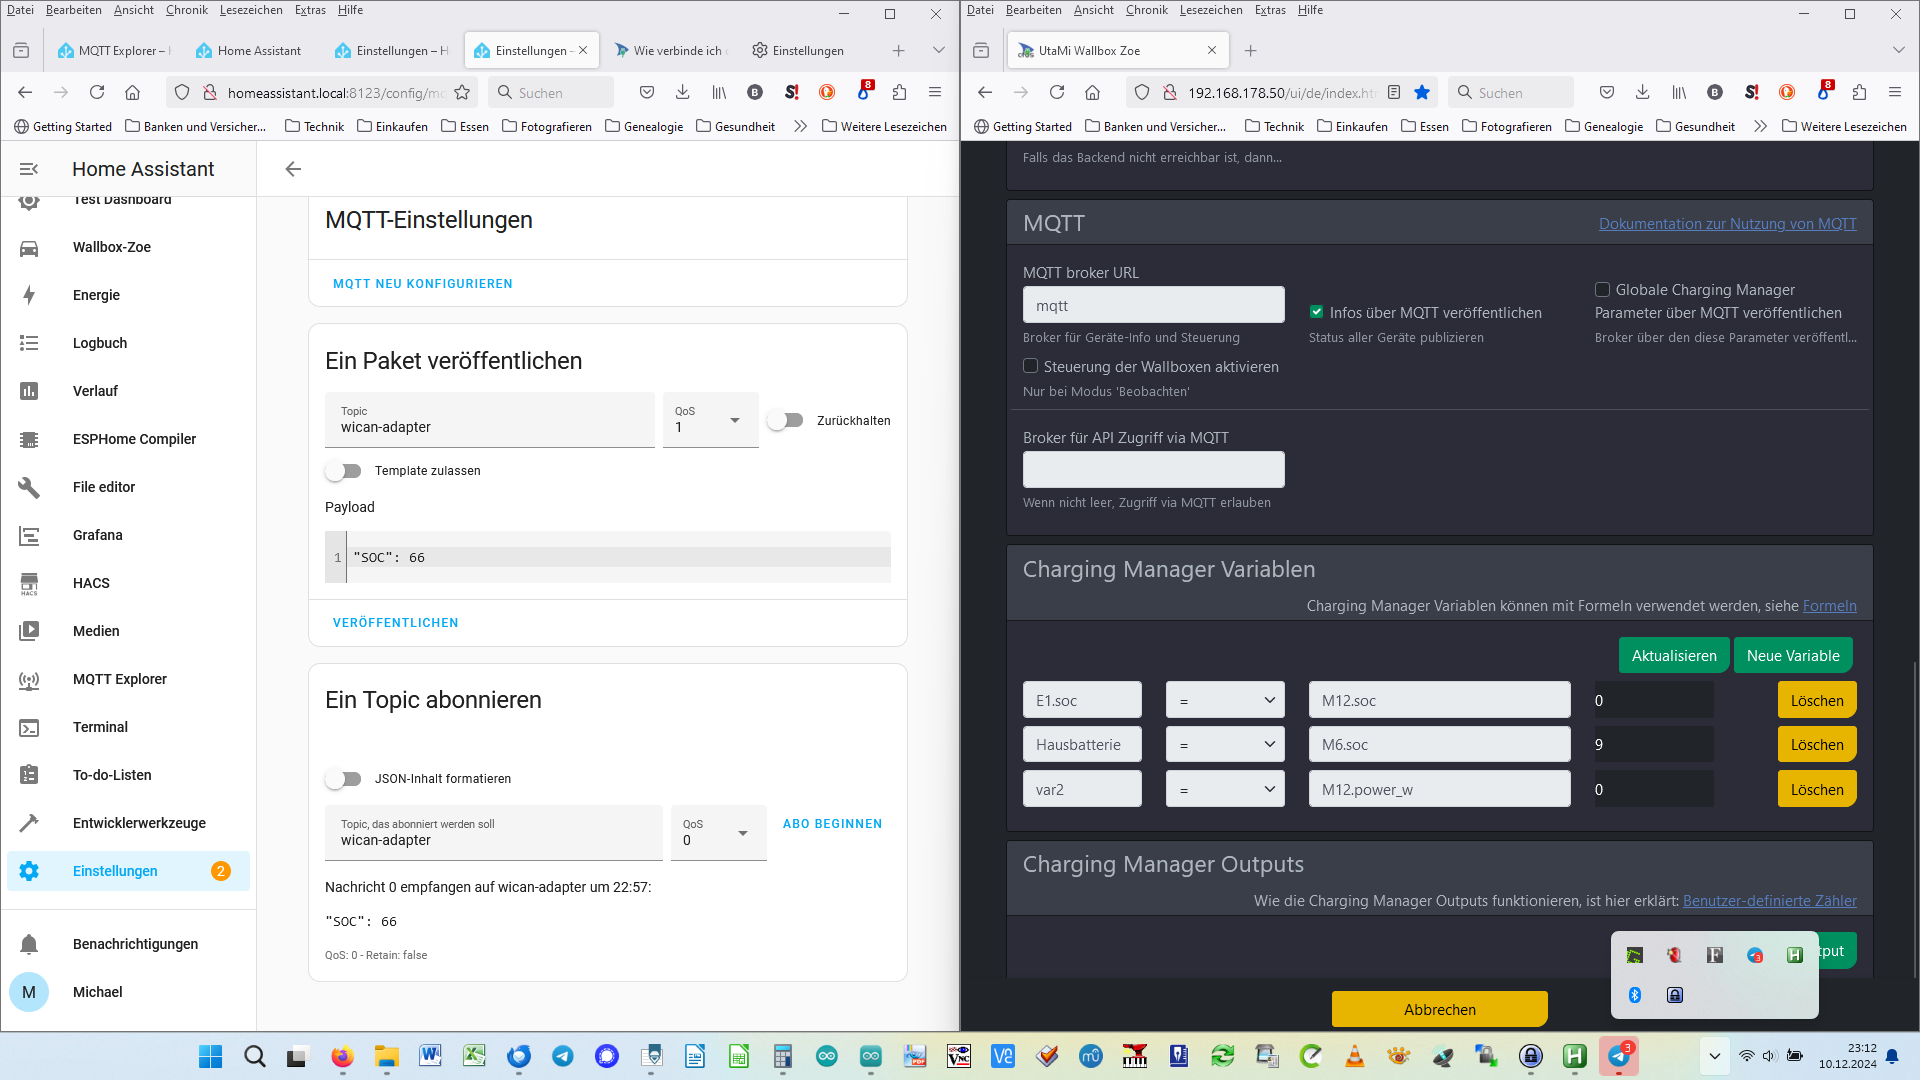Viewport: 1920px width, 1080px height.
Task: Expand more bookmarks chevron in left browser
Action: coord(800,127)
